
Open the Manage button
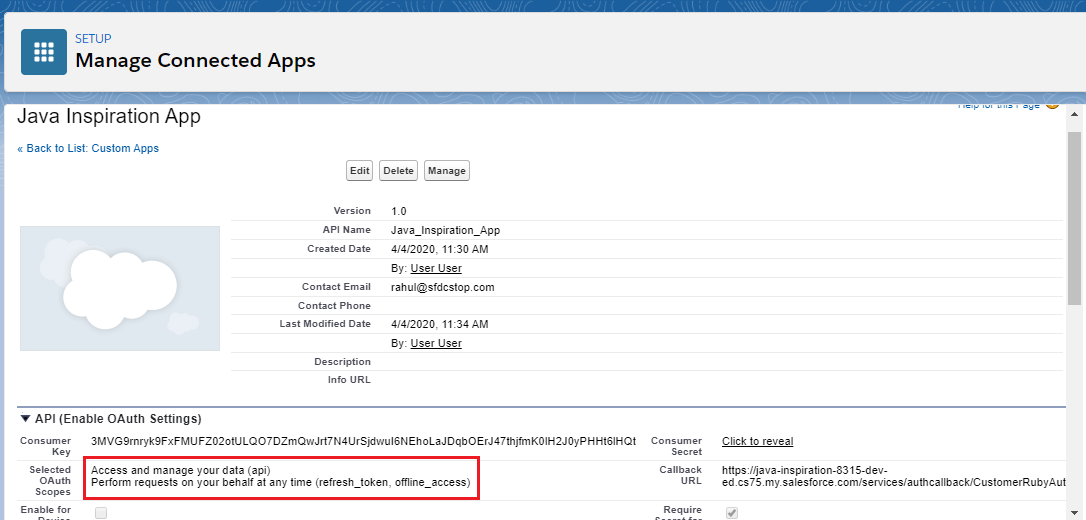click(x=447, y=170)
